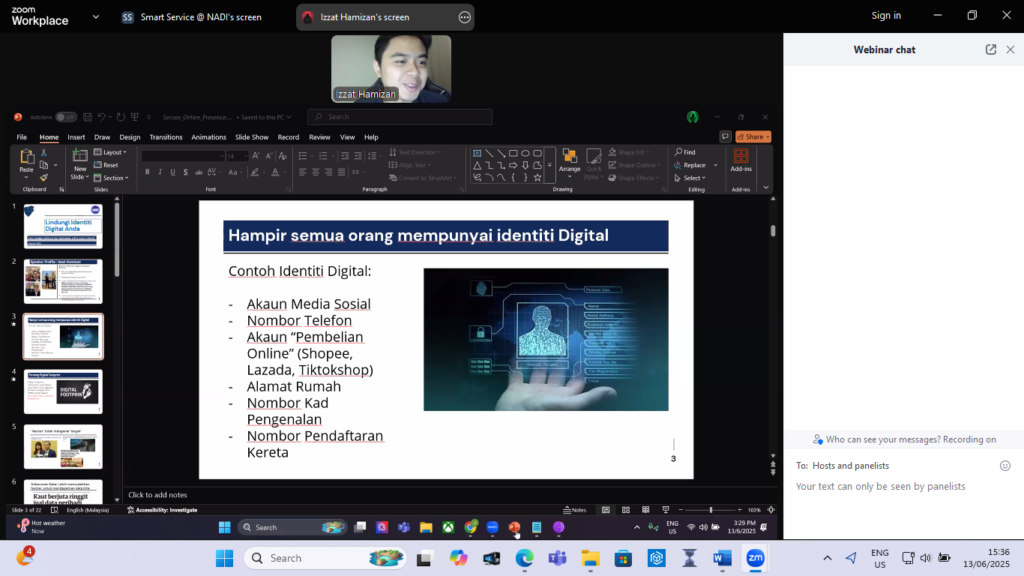Image resolution: width=1024 pixels, height=576 pixels.
Task: Open more options on Izzat Hamizan's screen tab
Action: tap(464, 17)
